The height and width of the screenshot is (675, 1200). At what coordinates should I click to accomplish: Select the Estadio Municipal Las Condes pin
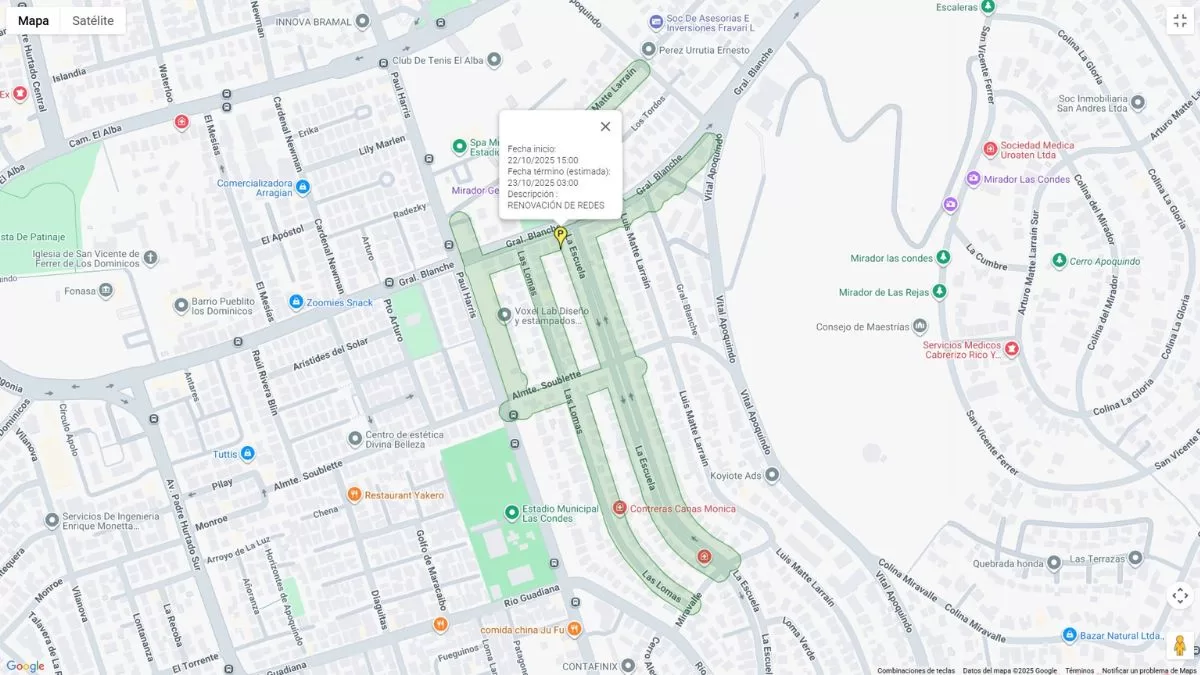(512, 513)
